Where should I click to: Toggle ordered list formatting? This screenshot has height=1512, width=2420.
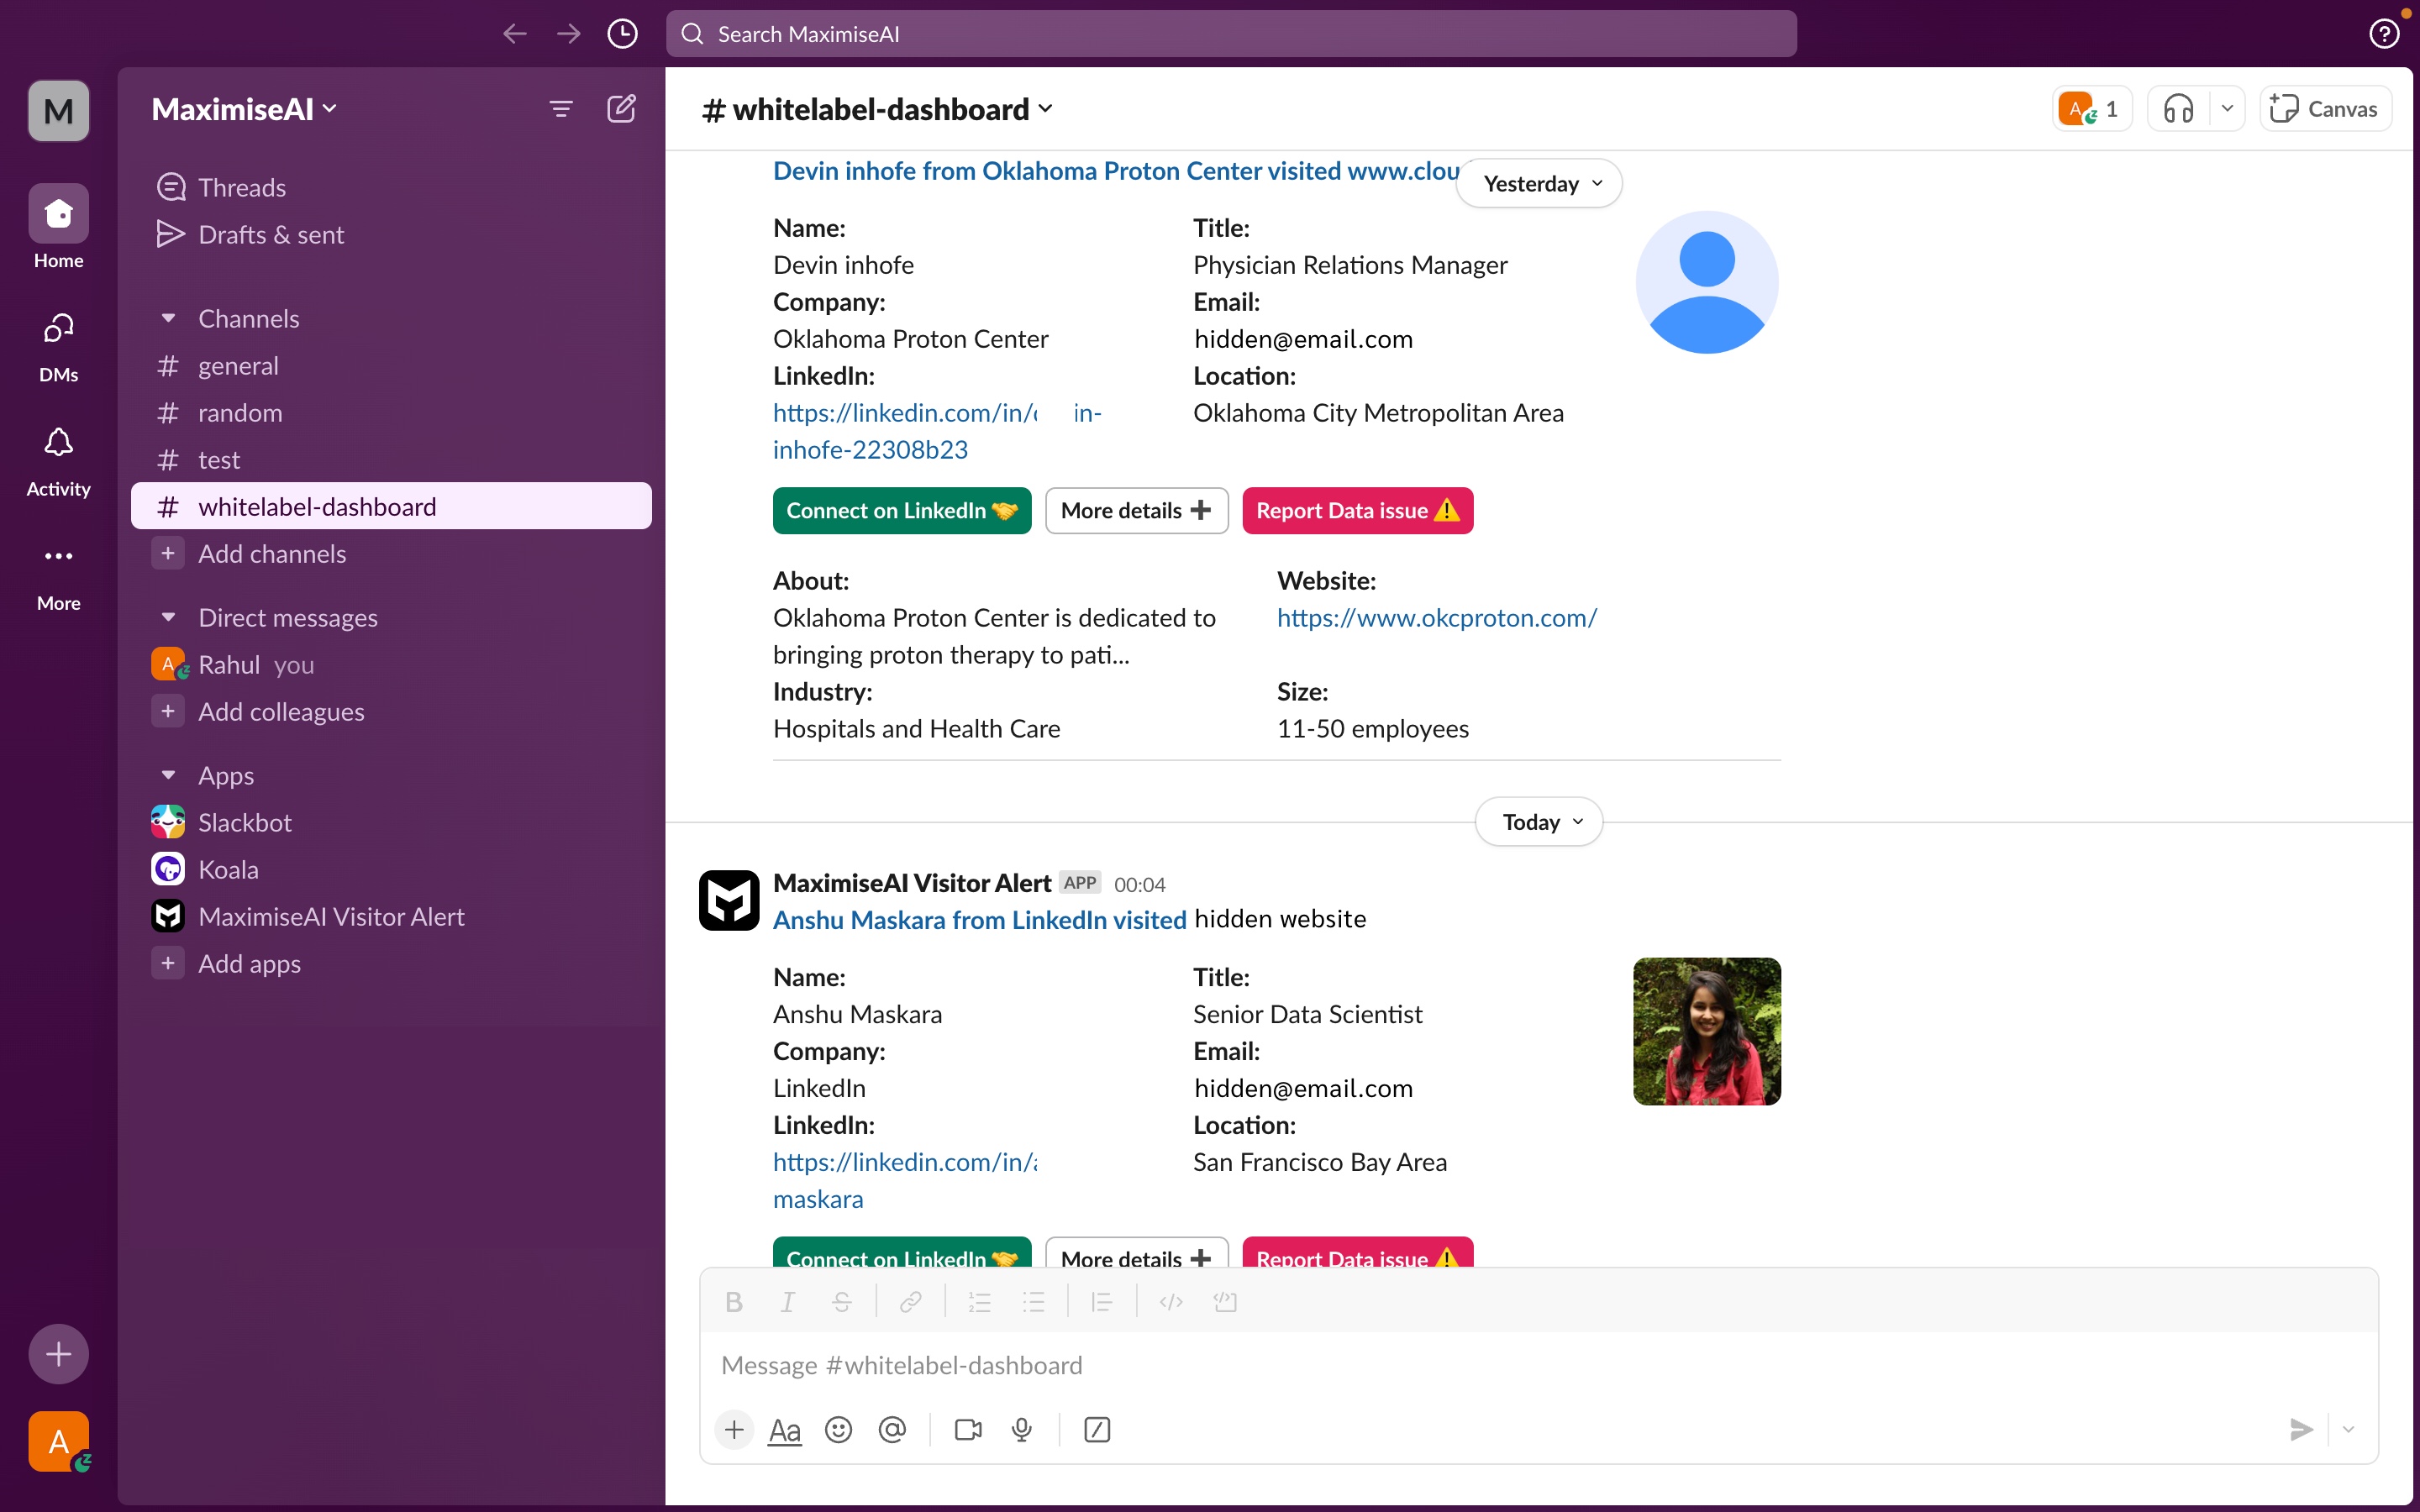979,1301
